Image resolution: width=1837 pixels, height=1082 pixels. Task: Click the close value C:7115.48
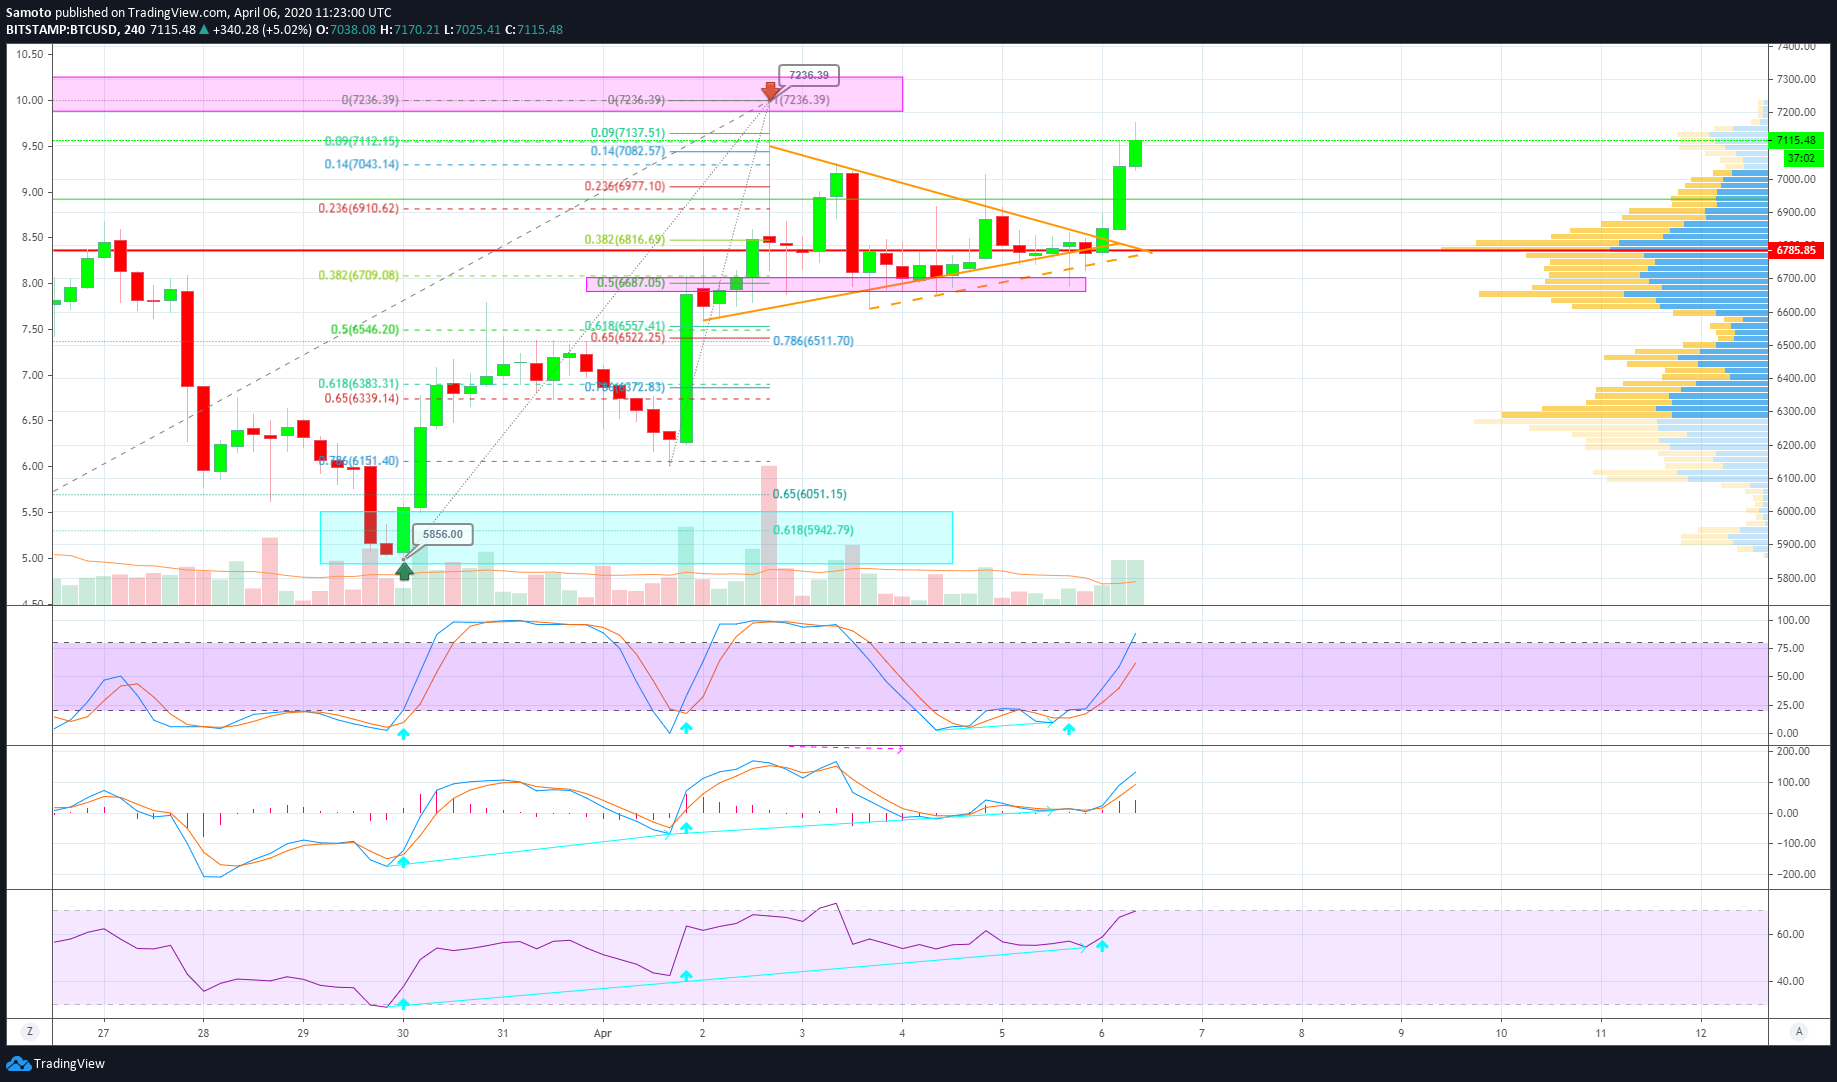point(534,30)
